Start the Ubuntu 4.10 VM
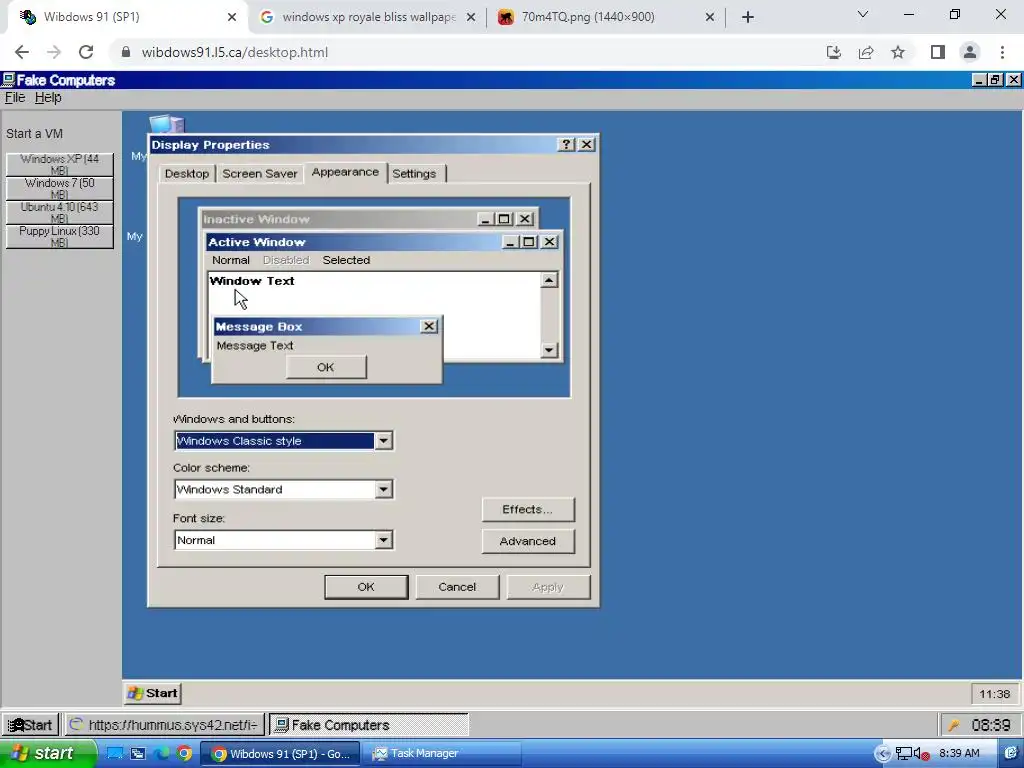1024x768 pixels. tap(59, 212)
